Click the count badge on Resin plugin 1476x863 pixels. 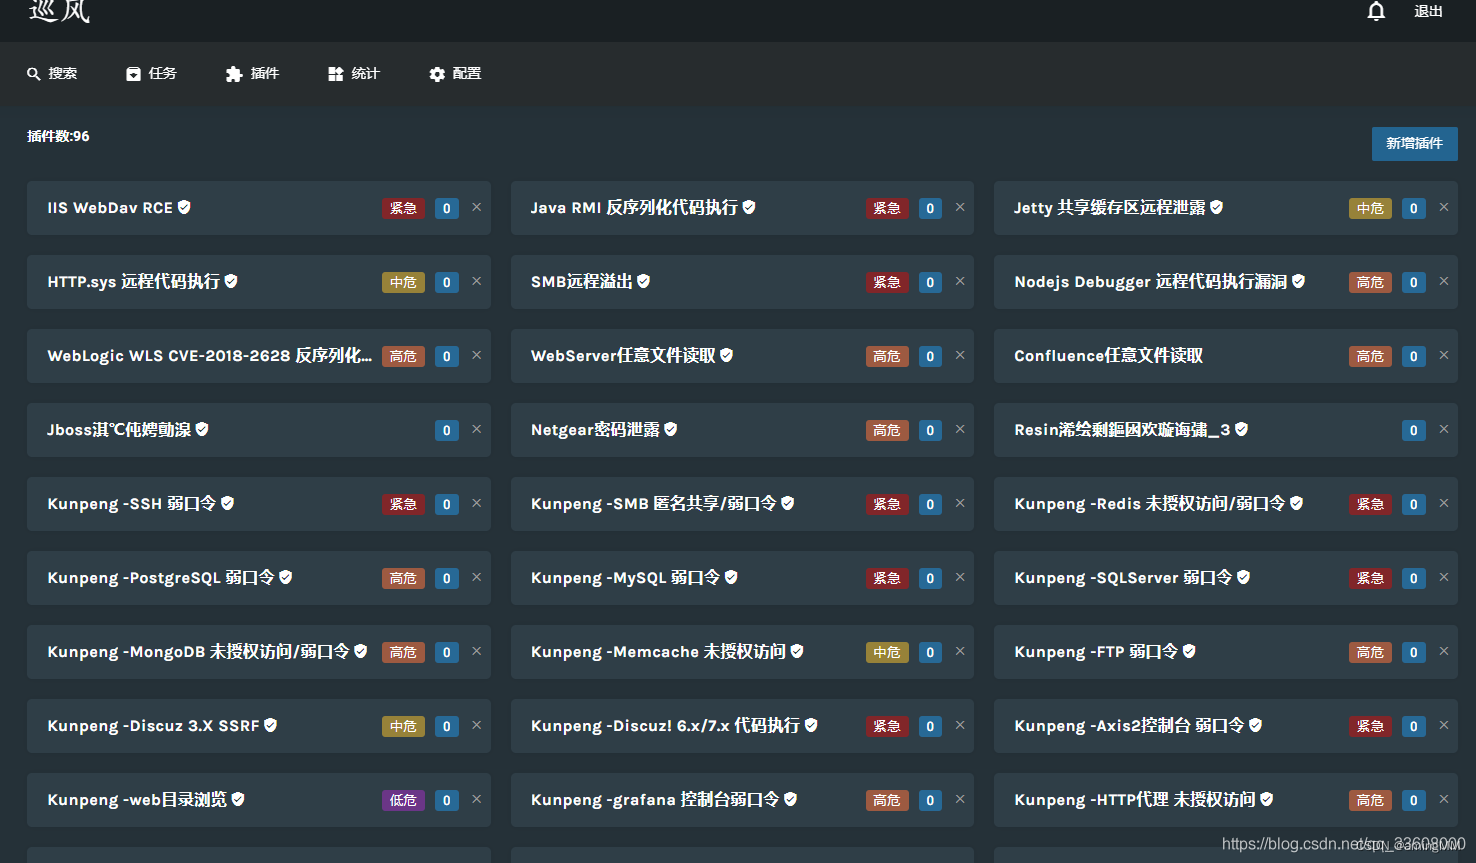coord(1413,430)
